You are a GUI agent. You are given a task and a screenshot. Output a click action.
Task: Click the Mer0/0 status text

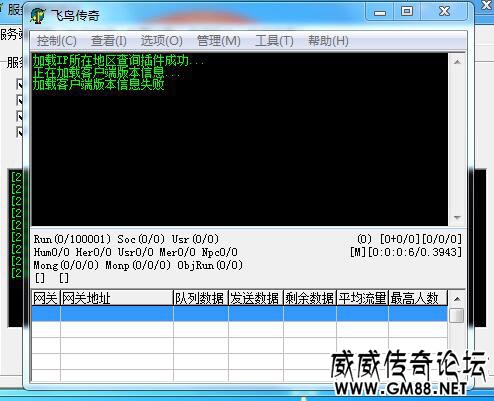(177, 252)
